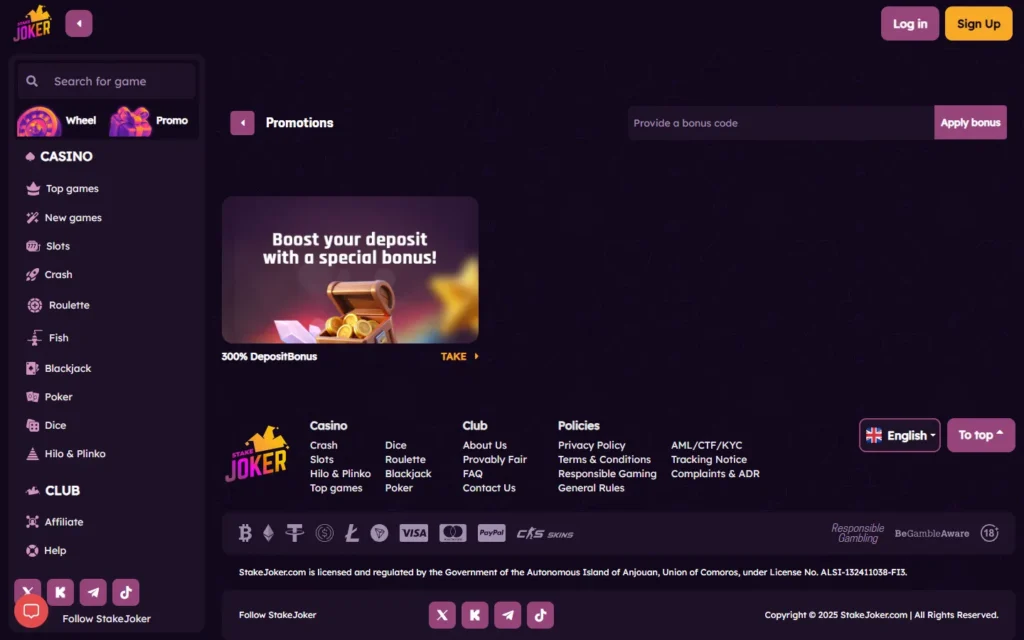Click the Visa payment icon
The width and height of the screenshot is (1024, 640).
(414, 534)
